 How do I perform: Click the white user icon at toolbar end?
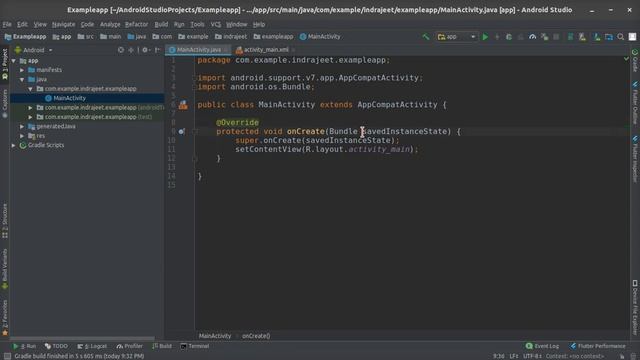(632, 37)
